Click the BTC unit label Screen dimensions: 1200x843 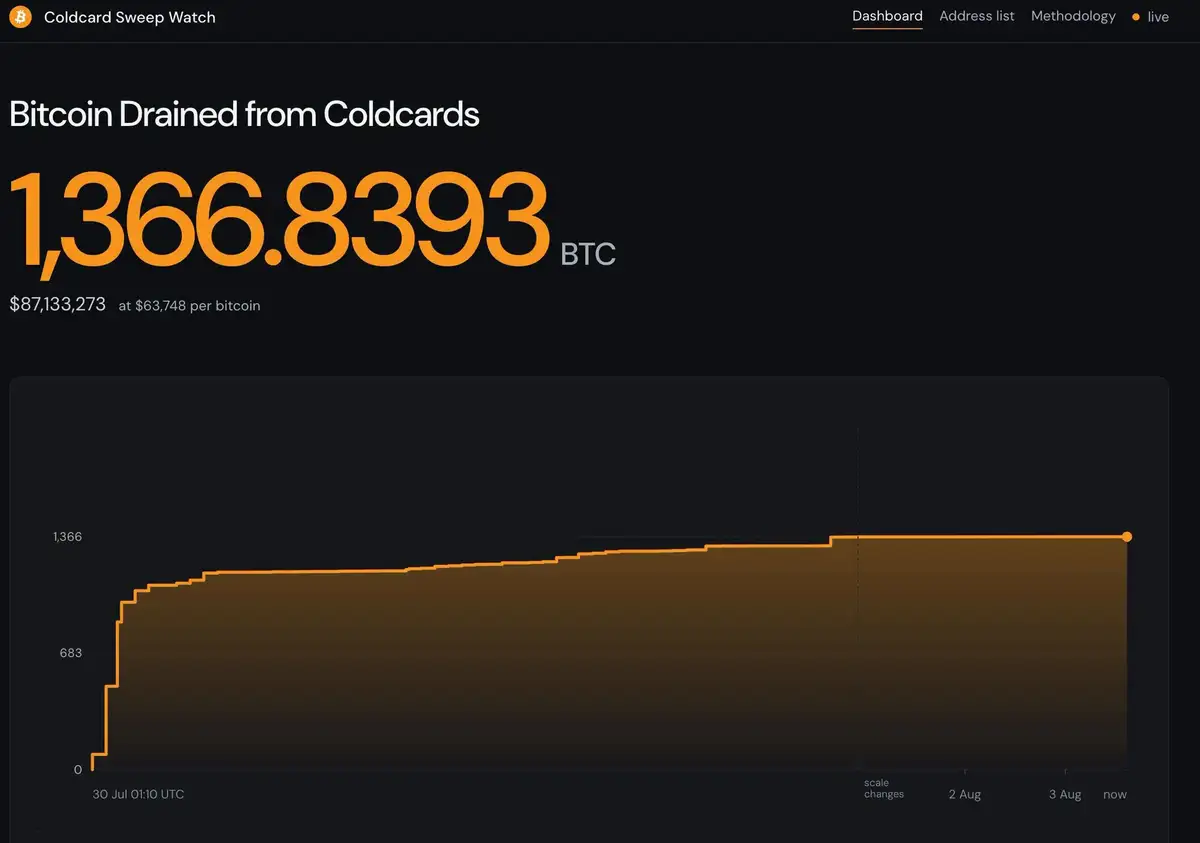588,254
